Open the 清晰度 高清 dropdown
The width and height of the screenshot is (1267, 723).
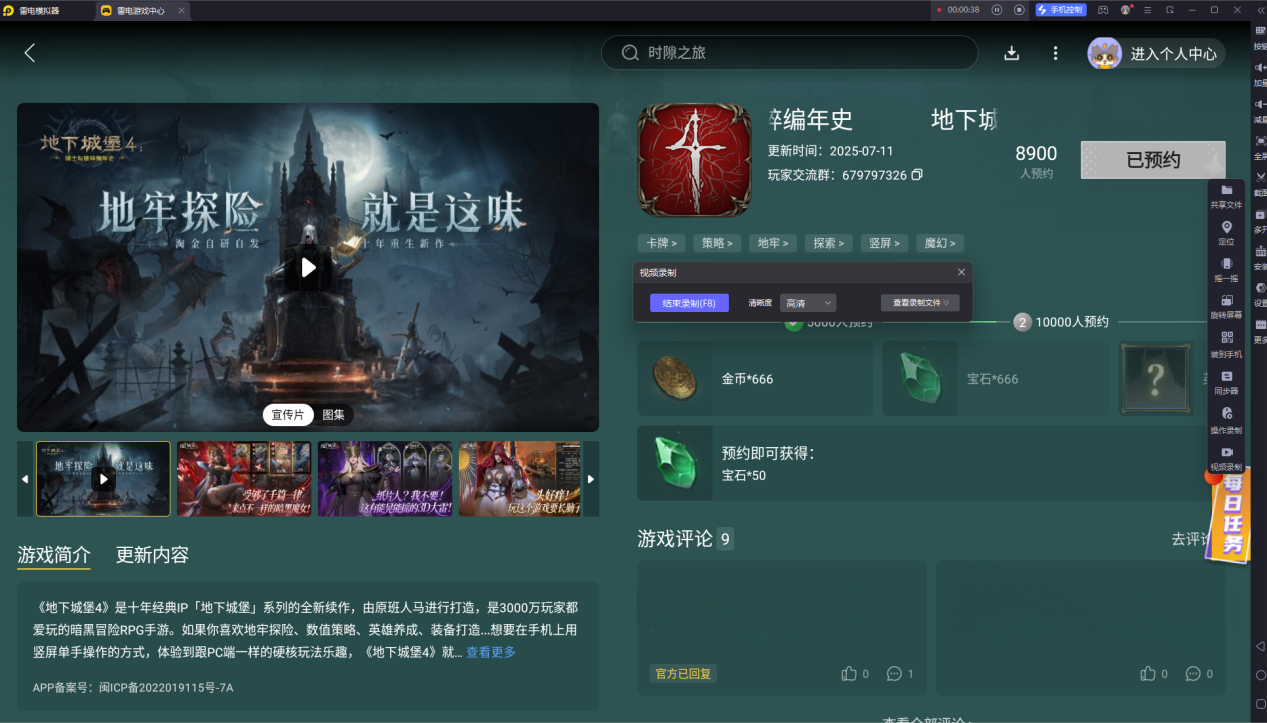tap(808, 303)
